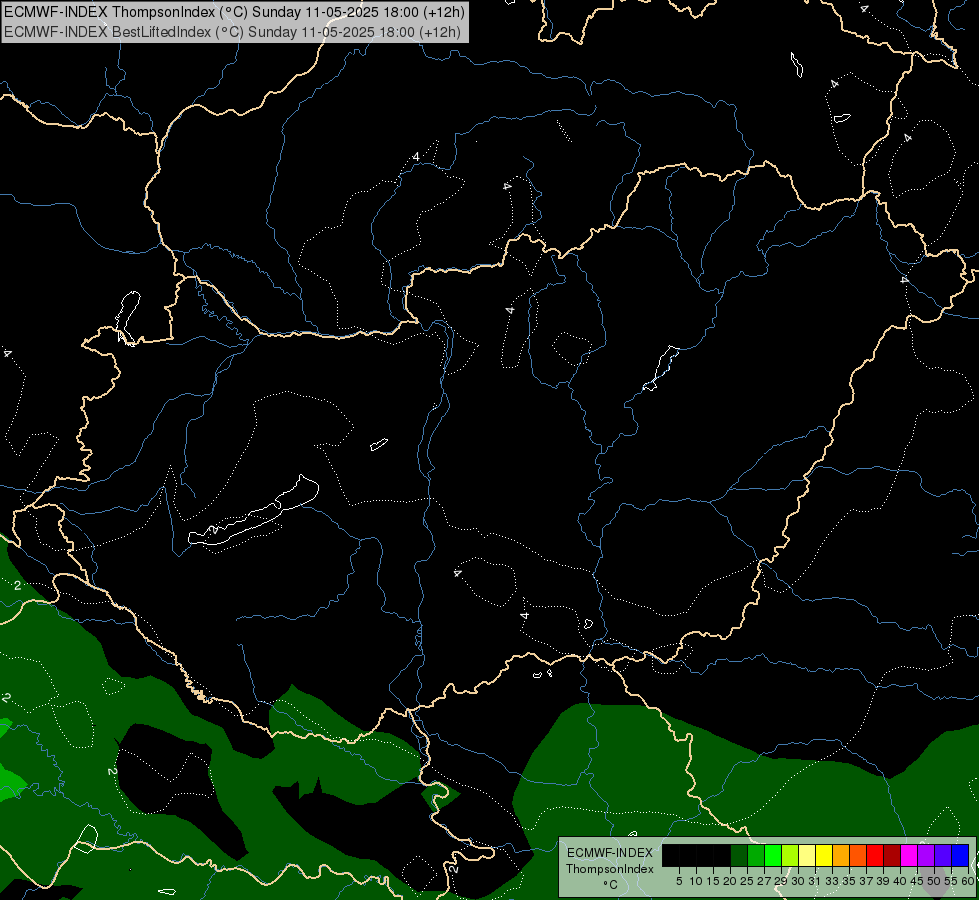This screenshot has height=900, width=979.
Task: Click the legend label ThompsonIndex
Action: click(610, 869)
